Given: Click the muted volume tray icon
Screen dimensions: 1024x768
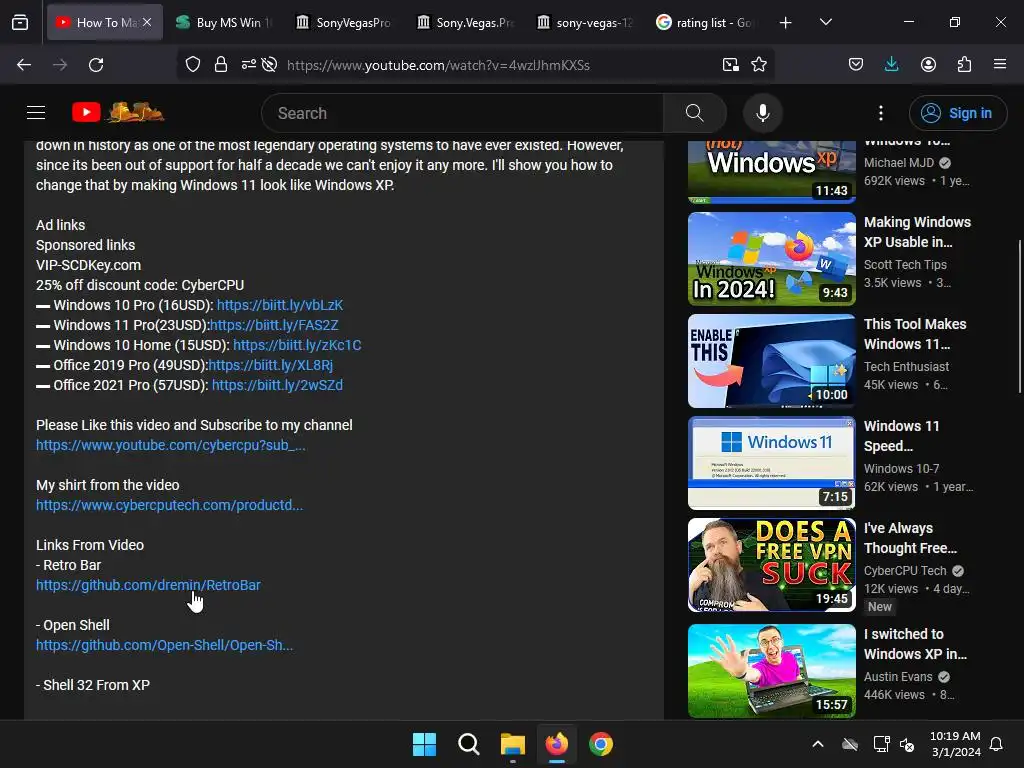Looking at the screenshot, I should pos(907,744).
